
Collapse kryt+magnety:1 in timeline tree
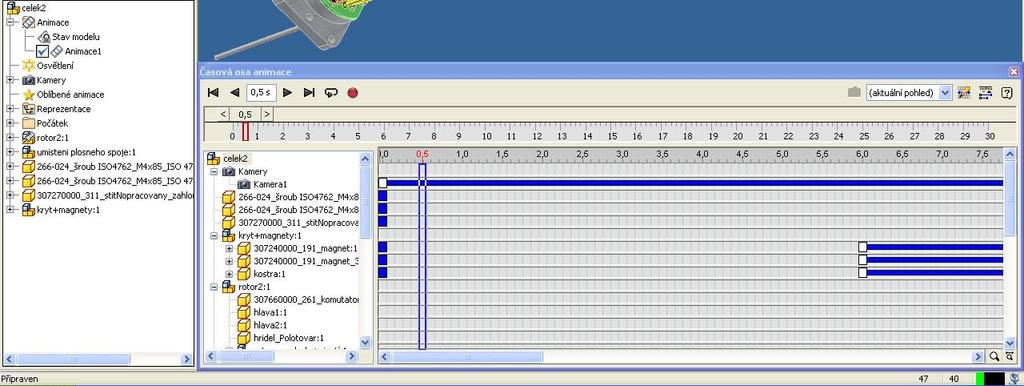click(x=214, y=235)
